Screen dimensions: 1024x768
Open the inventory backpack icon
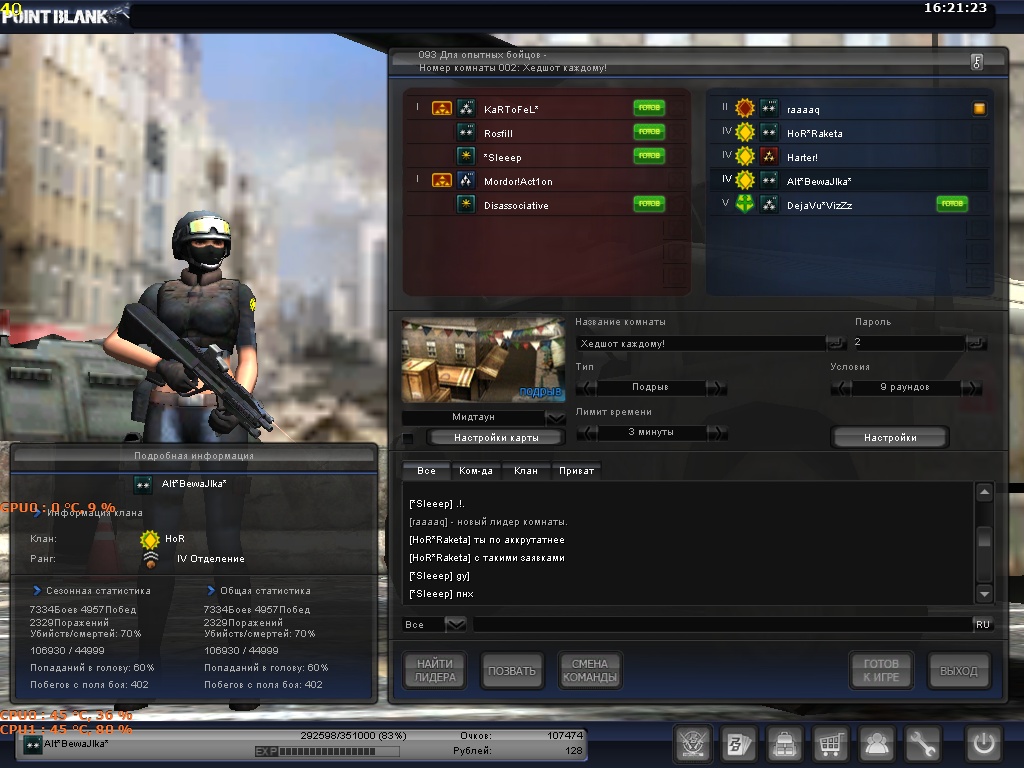[x=784, y=743]
